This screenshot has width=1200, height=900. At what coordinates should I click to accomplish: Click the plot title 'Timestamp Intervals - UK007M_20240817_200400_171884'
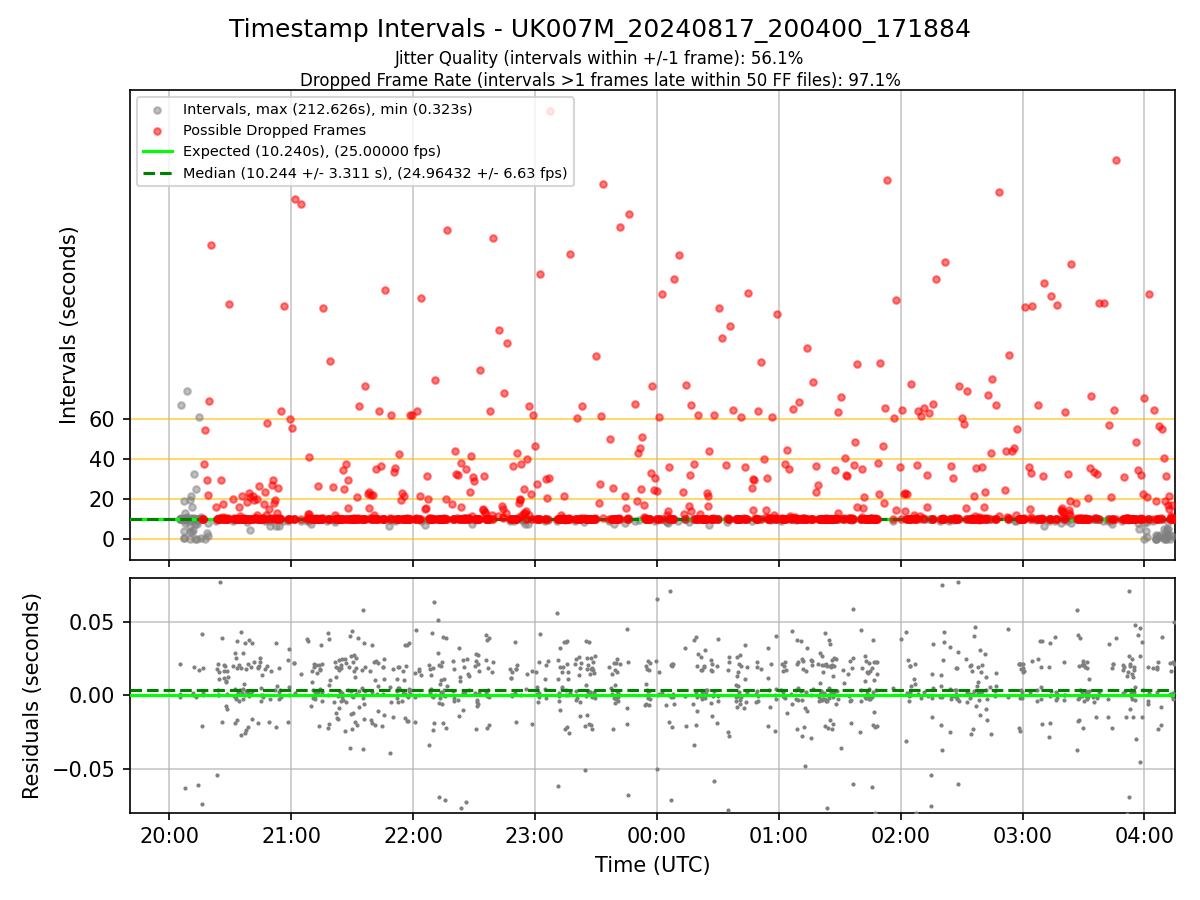point(600,29)
